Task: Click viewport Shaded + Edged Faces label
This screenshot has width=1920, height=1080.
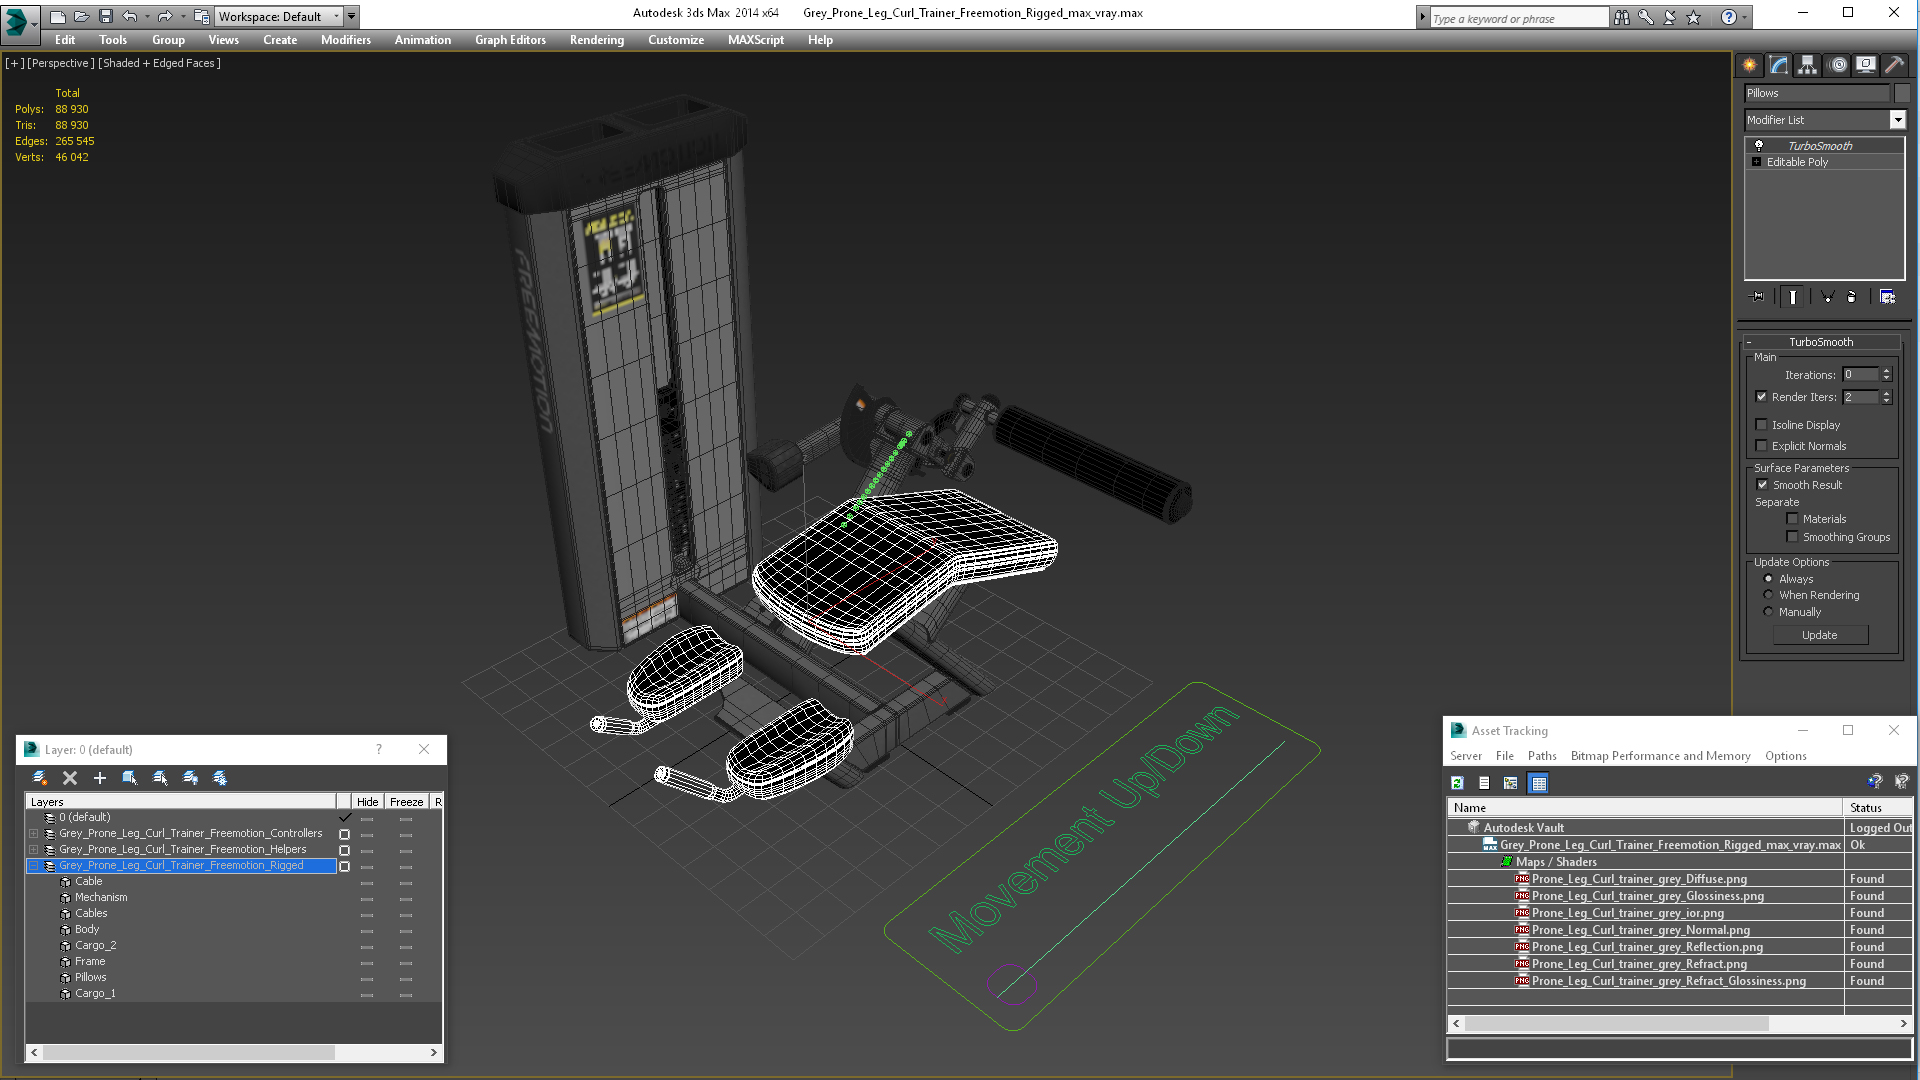Action: point(160,63)
